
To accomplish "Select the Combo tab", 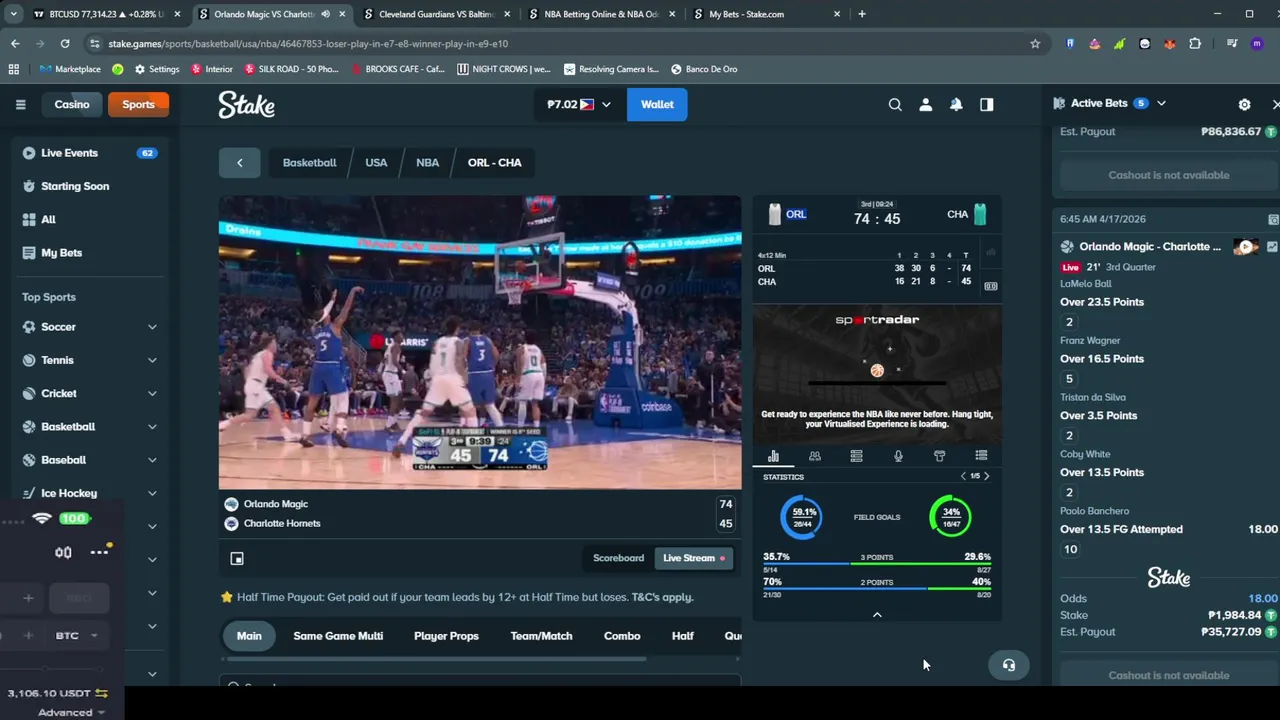I will (622, 636).
